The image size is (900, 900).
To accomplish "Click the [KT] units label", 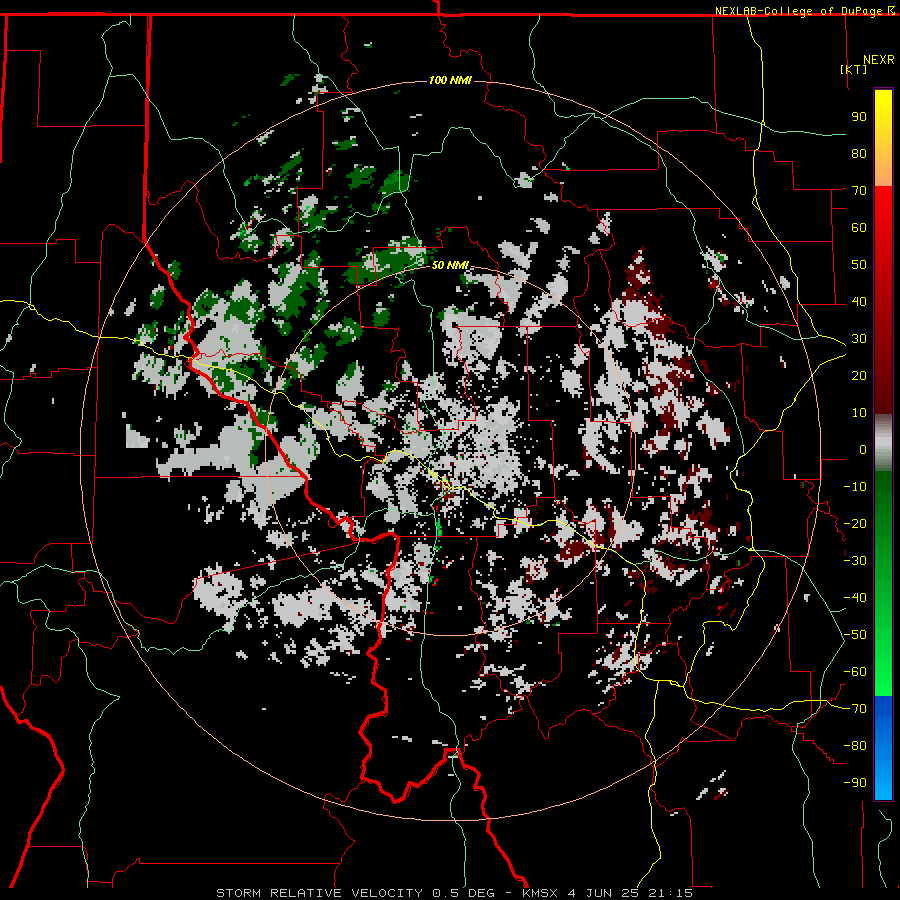I will coord(853,69).
